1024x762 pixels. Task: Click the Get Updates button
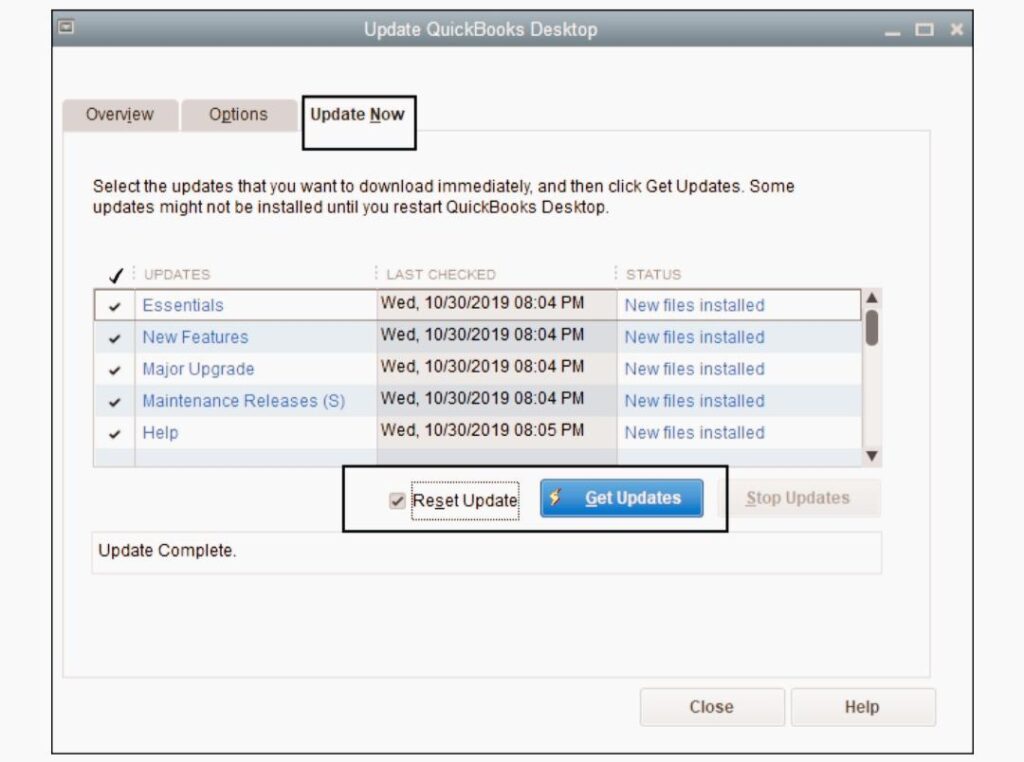pyautogui.click(x=622, y=498)
